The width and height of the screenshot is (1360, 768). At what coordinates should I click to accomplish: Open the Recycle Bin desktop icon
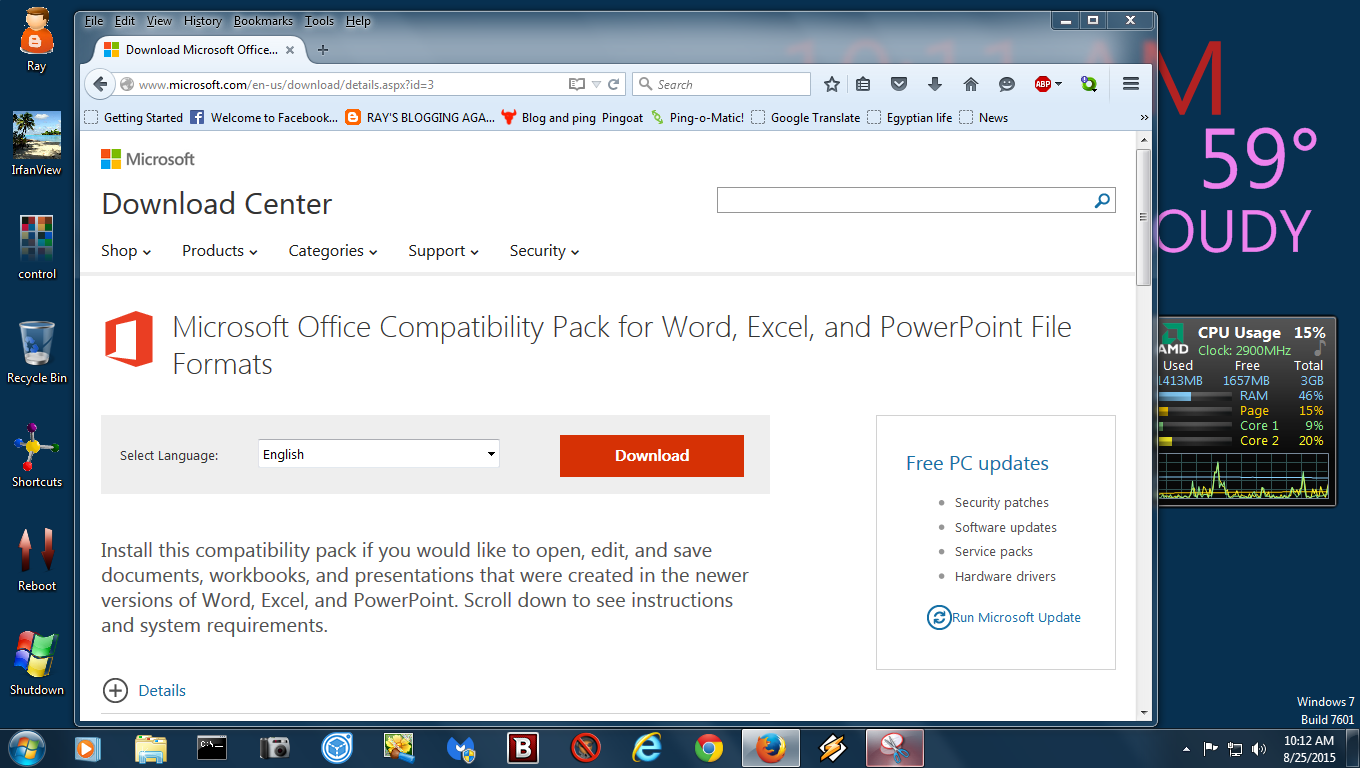coord(37,352)
